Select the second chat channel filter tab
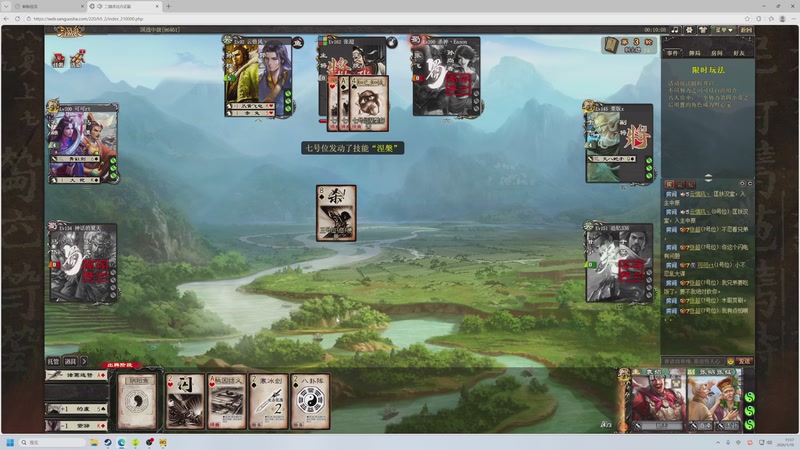800x450 pixels. pyautogui.click(x=680, y=184)
